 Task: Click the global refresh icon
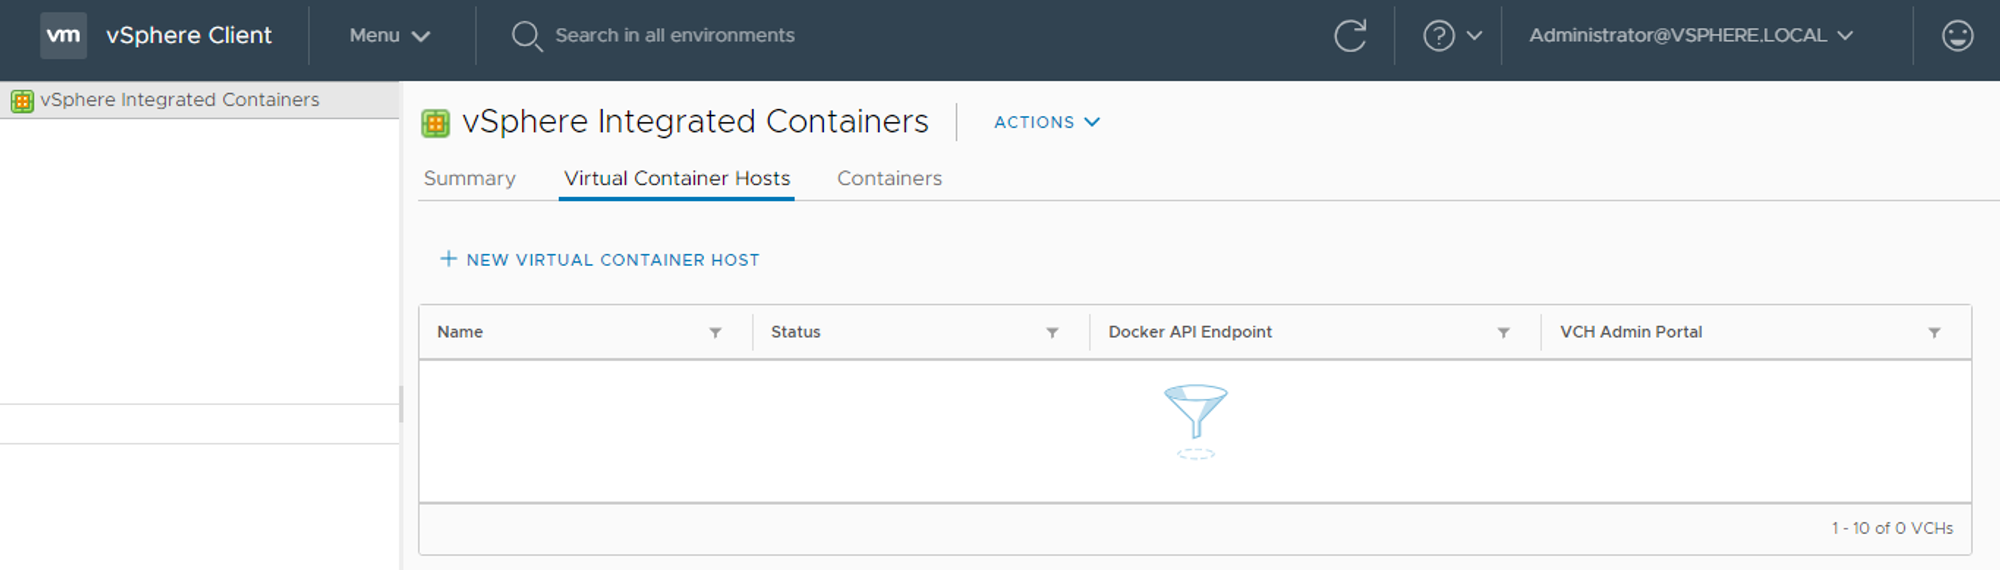click(x=1349, y=36)
